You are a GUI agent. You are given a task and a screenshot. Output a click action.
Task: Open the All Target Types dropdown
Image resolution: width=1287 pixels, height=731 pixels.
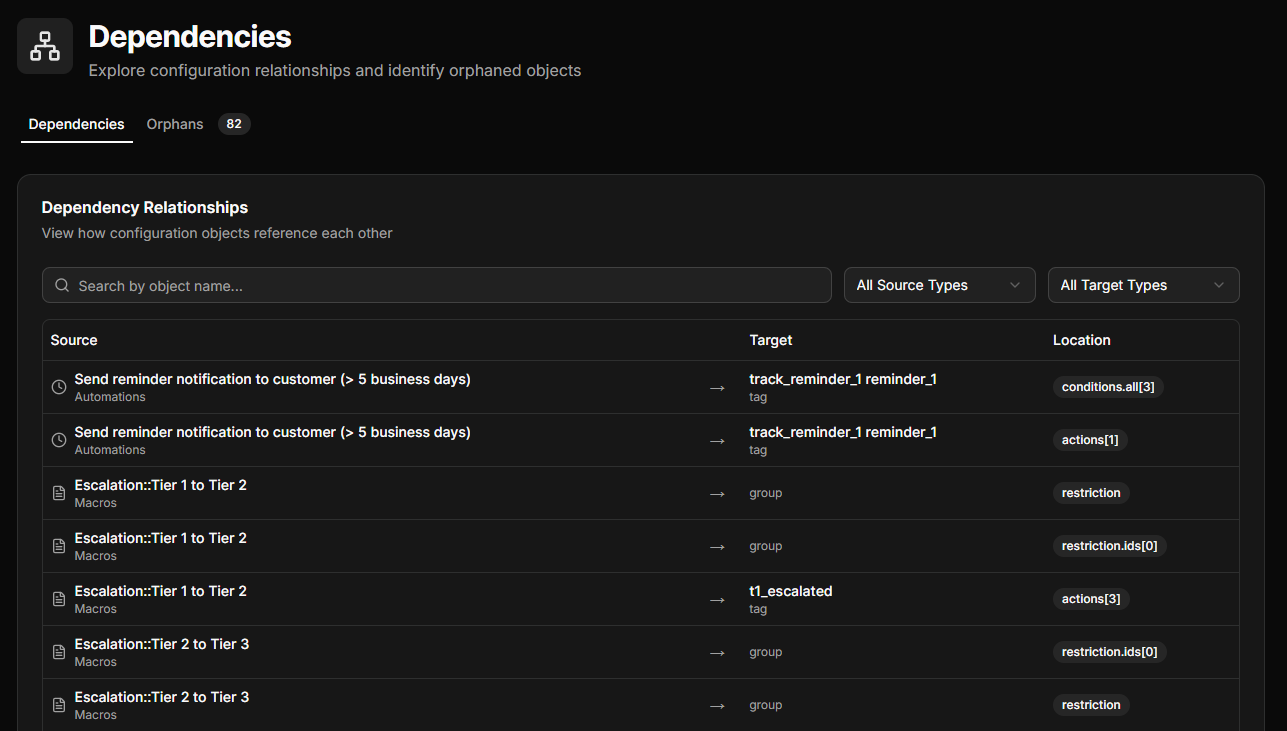pos(1143,285)
